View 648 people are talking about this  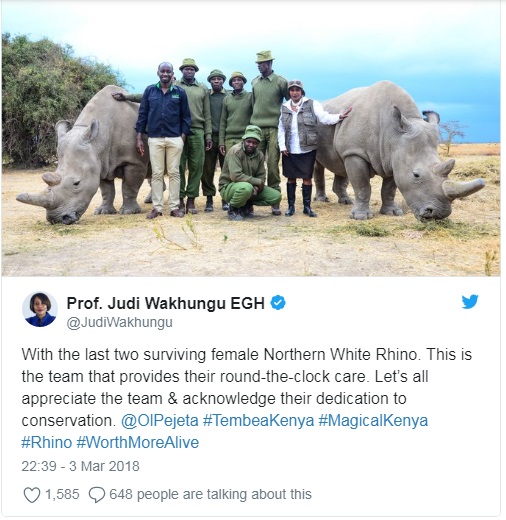210,494
